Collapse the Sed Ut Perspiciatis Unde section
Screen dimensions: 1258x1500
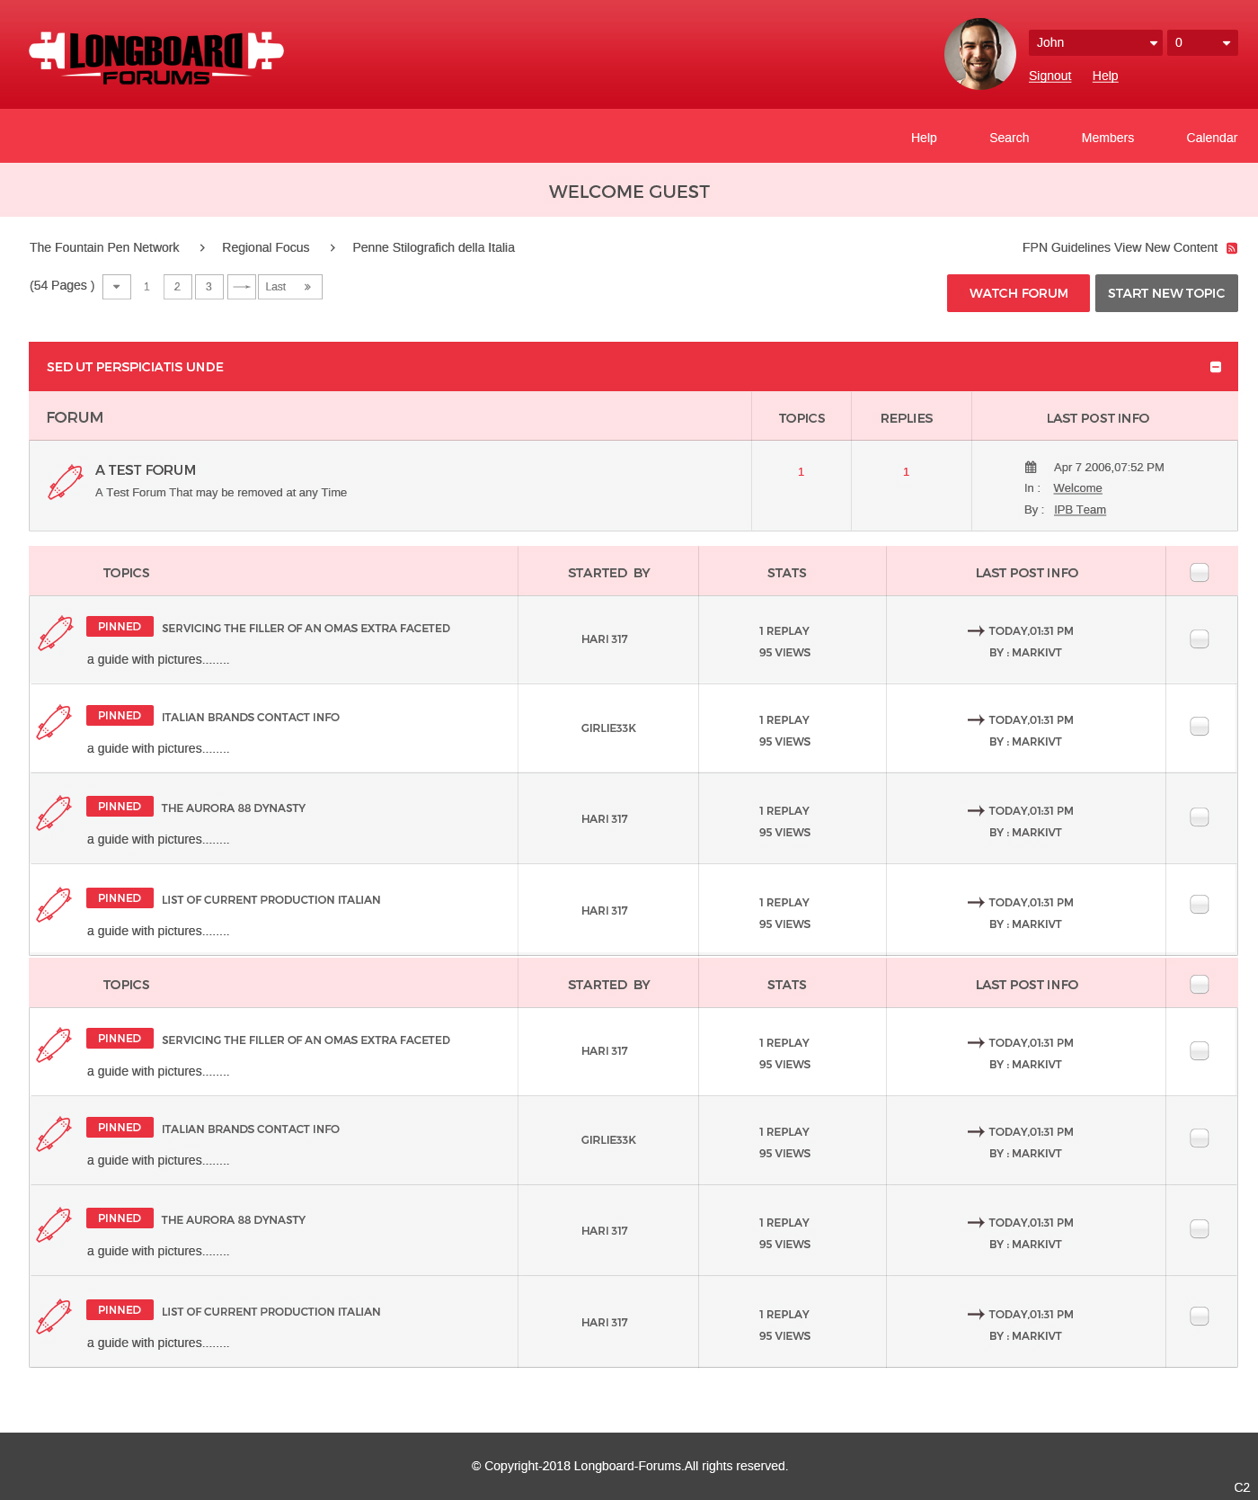(1215, 367)
